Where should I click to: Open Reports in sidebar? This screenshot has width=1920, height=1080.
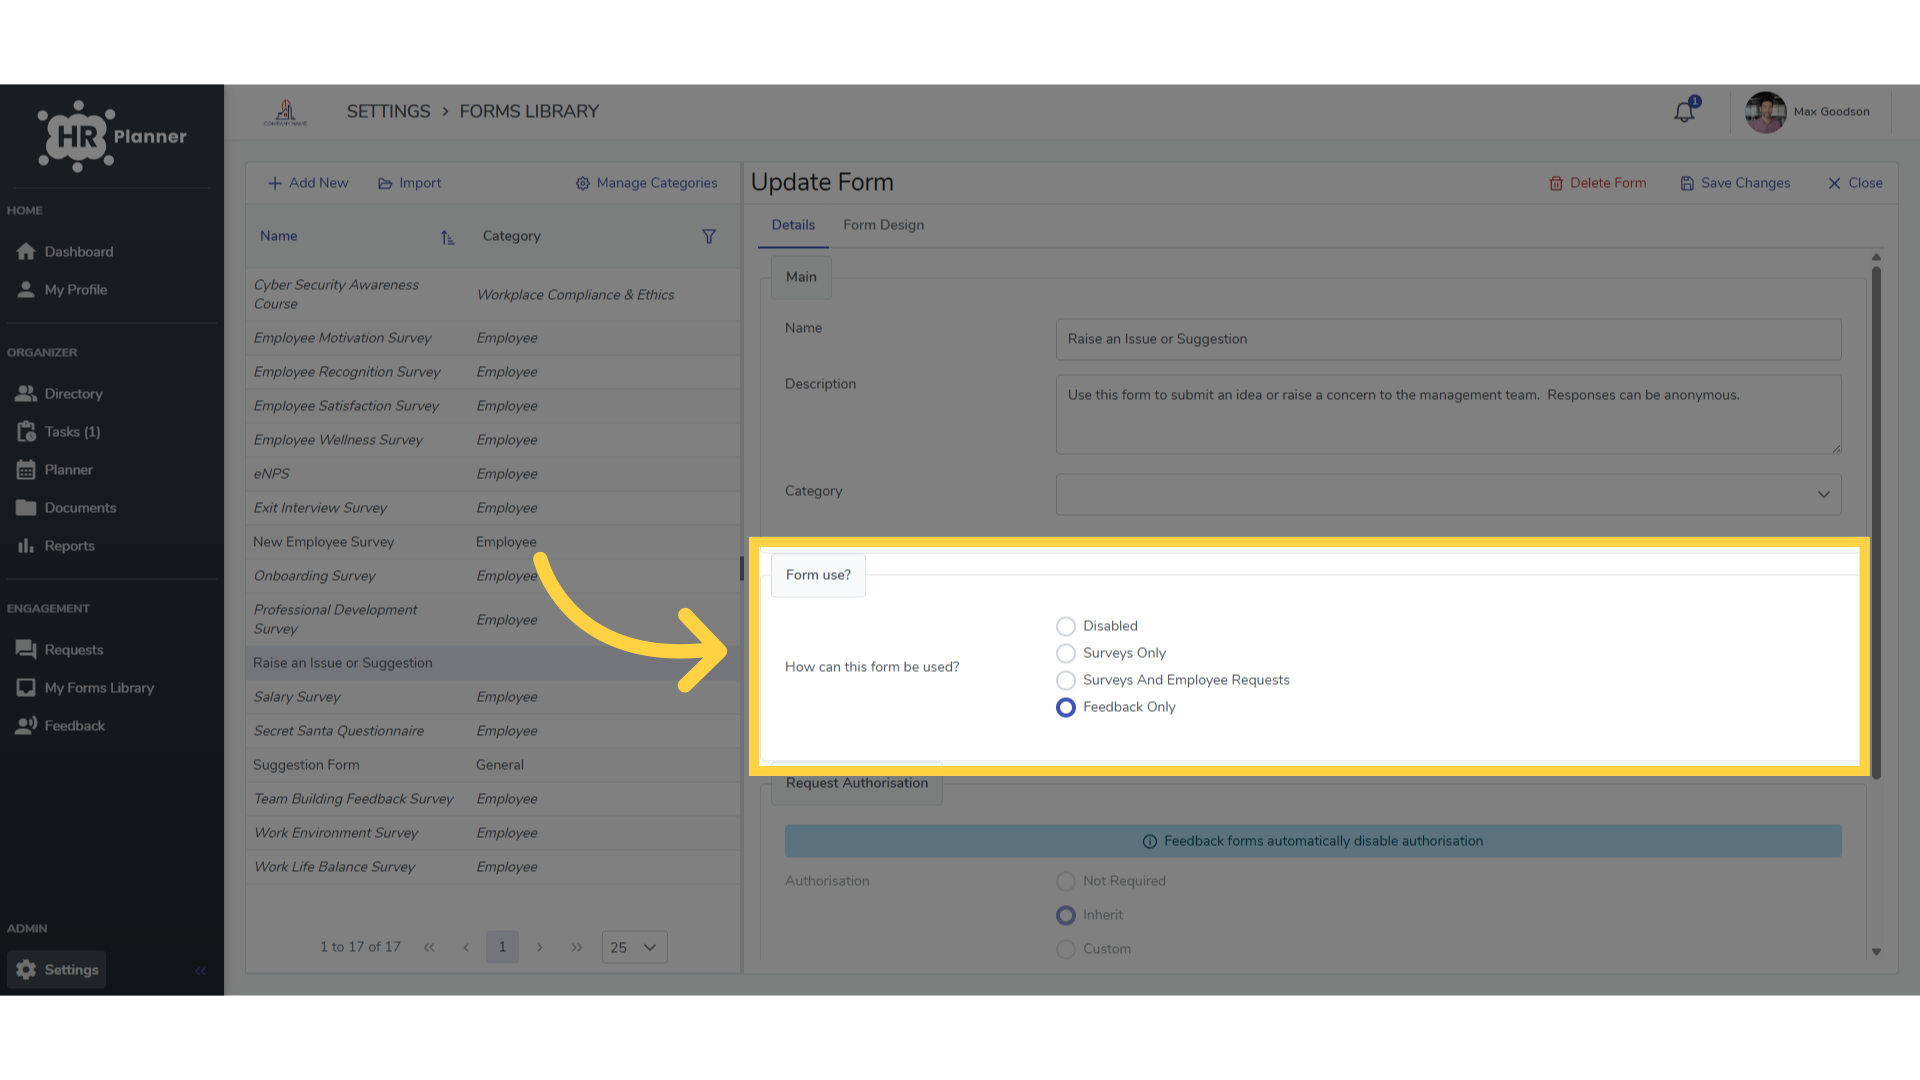click(x=56, y=546)
